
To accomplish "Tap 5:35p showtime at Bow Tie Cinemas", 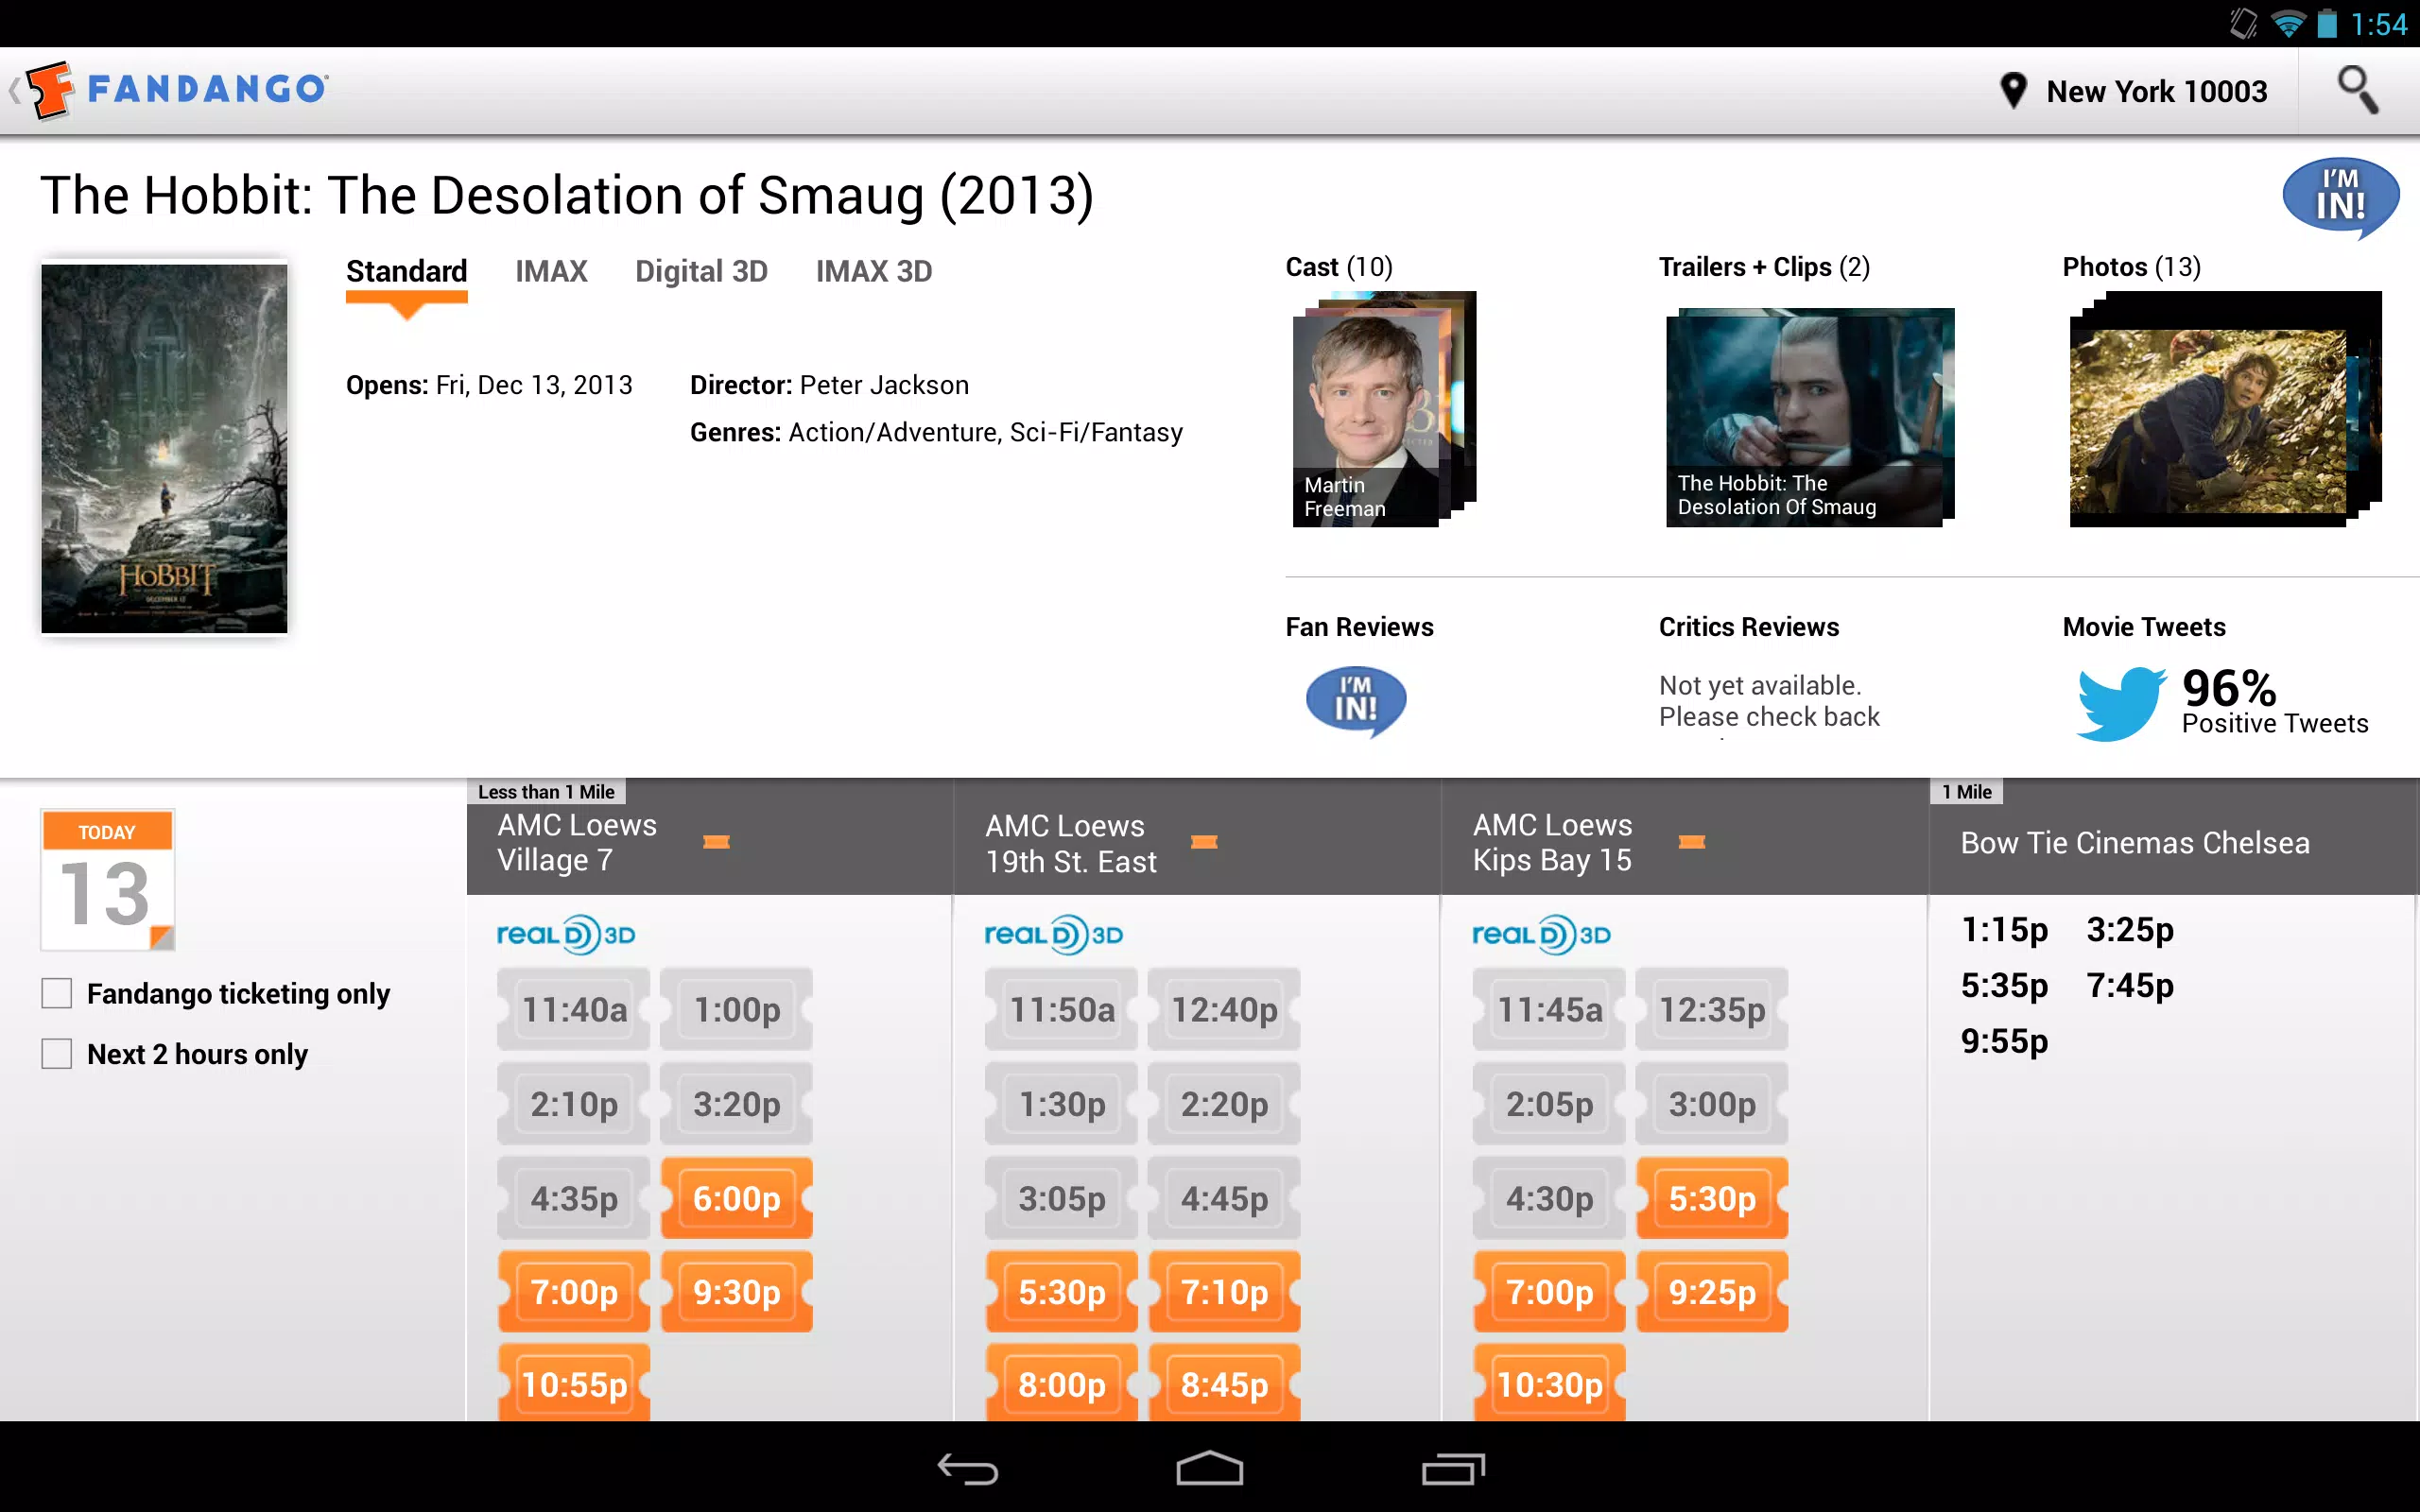I will 2004,986.
